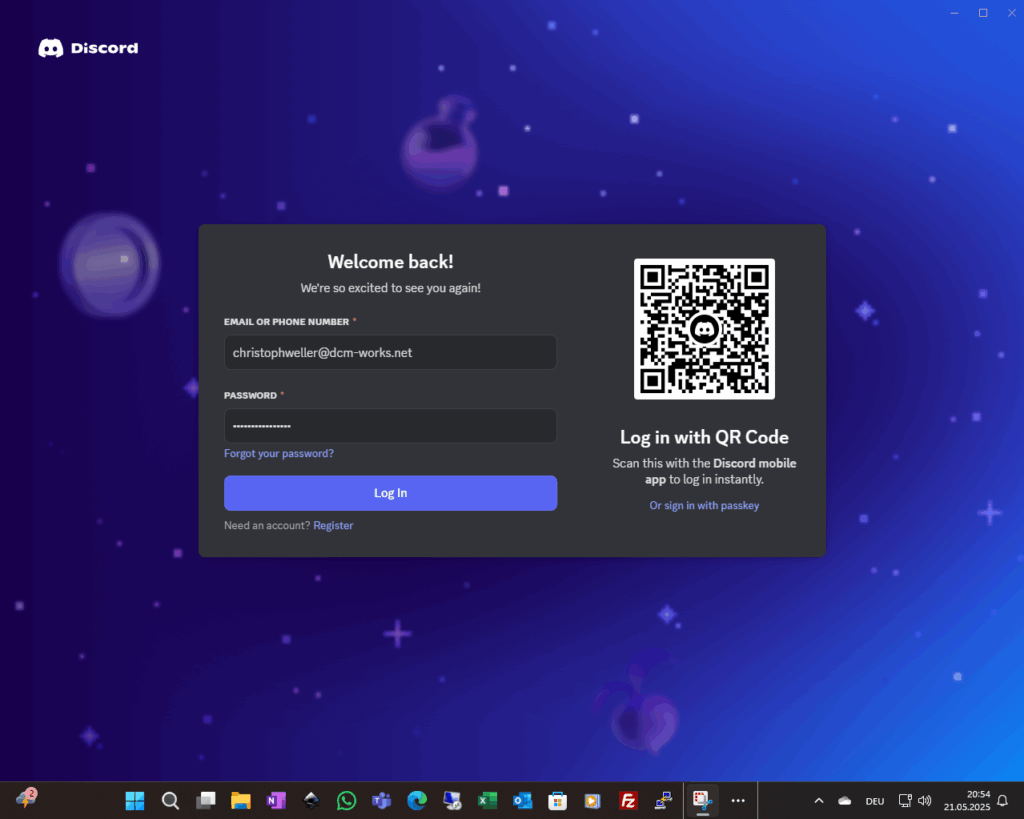Maximize the Discord window
This screenshot has width=1024, height=819.
pyautogui.click(x=983, y=13)
